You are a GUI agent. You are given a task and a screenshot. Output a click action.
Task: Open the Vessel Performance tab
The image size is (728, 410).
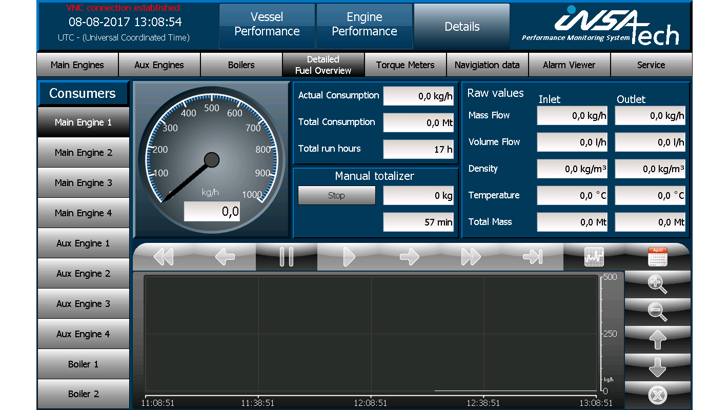tap(267, 26)
